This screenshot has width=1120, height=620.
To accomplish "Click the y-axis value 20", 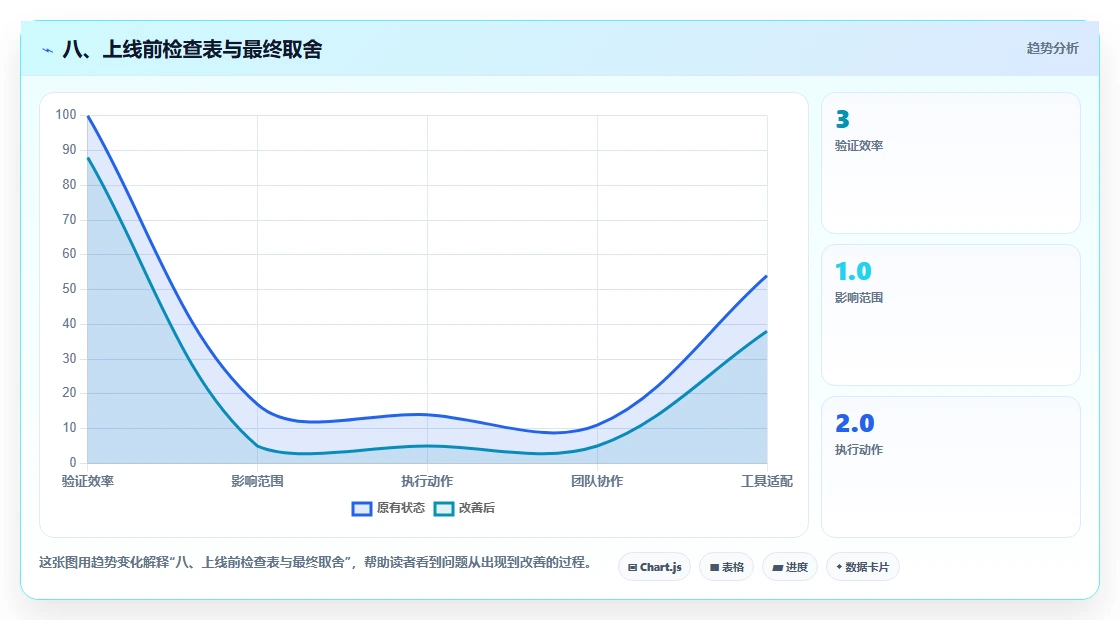I will 69,394.
